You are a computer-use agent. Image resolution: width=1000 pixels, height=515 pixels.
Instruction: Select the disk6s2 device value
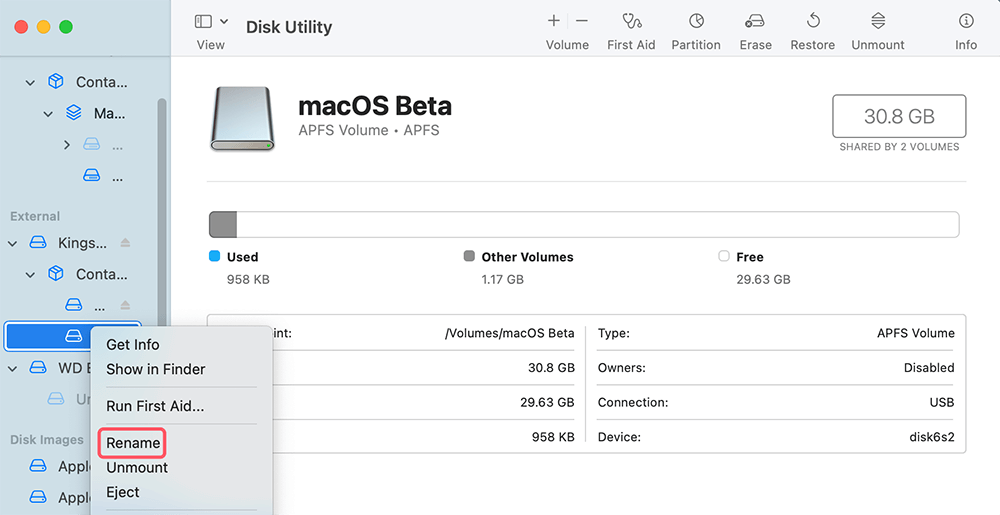point(932,437)
